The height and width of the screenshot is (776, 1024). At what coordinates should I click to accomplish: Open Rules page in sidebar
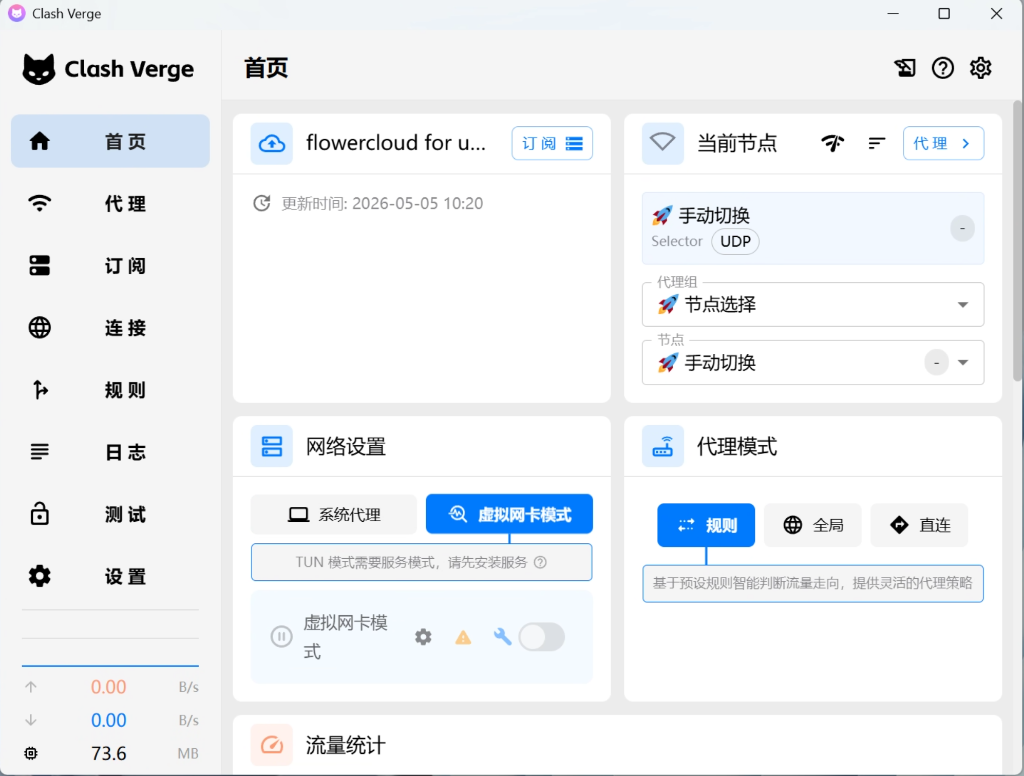tap(110, 390)
